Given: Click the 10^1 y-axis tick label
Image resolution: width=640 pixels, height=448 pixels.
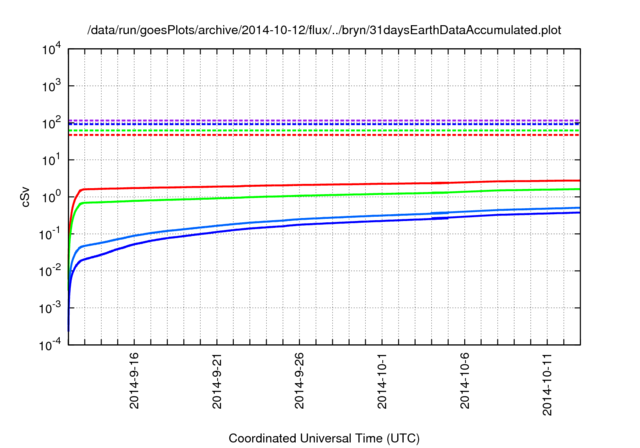Looking at the screenshot, I should [x=51, y=160].
